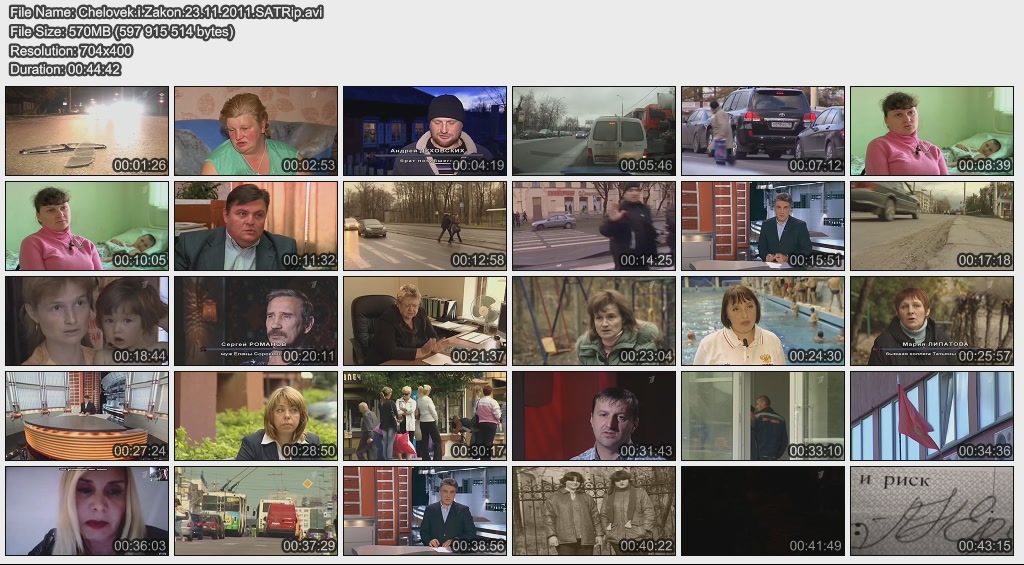The height and width of the screenshot is (565, 1024).
Task: Click the 00:15:51 news studio presenter frame
Action: pyautogui.click(x=763, y=226)
